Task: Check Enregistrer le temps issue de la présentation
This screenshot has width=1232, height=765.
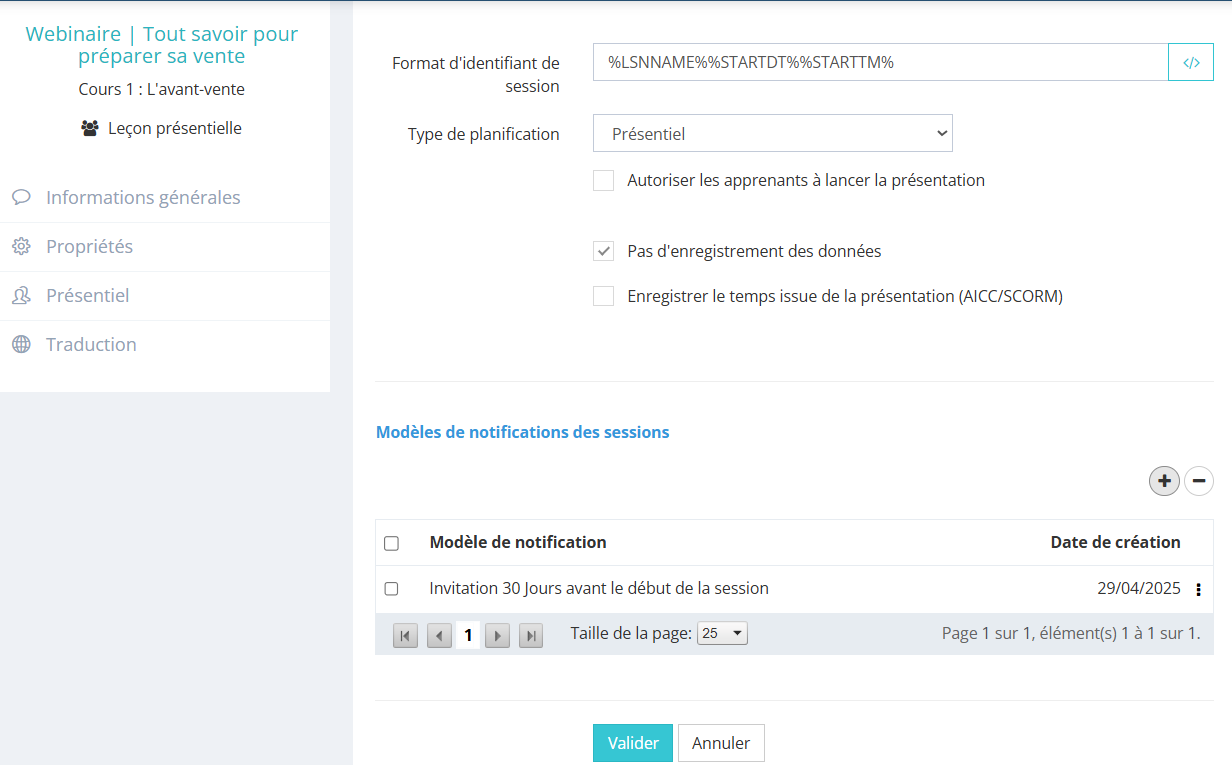Action: point(603,296)
